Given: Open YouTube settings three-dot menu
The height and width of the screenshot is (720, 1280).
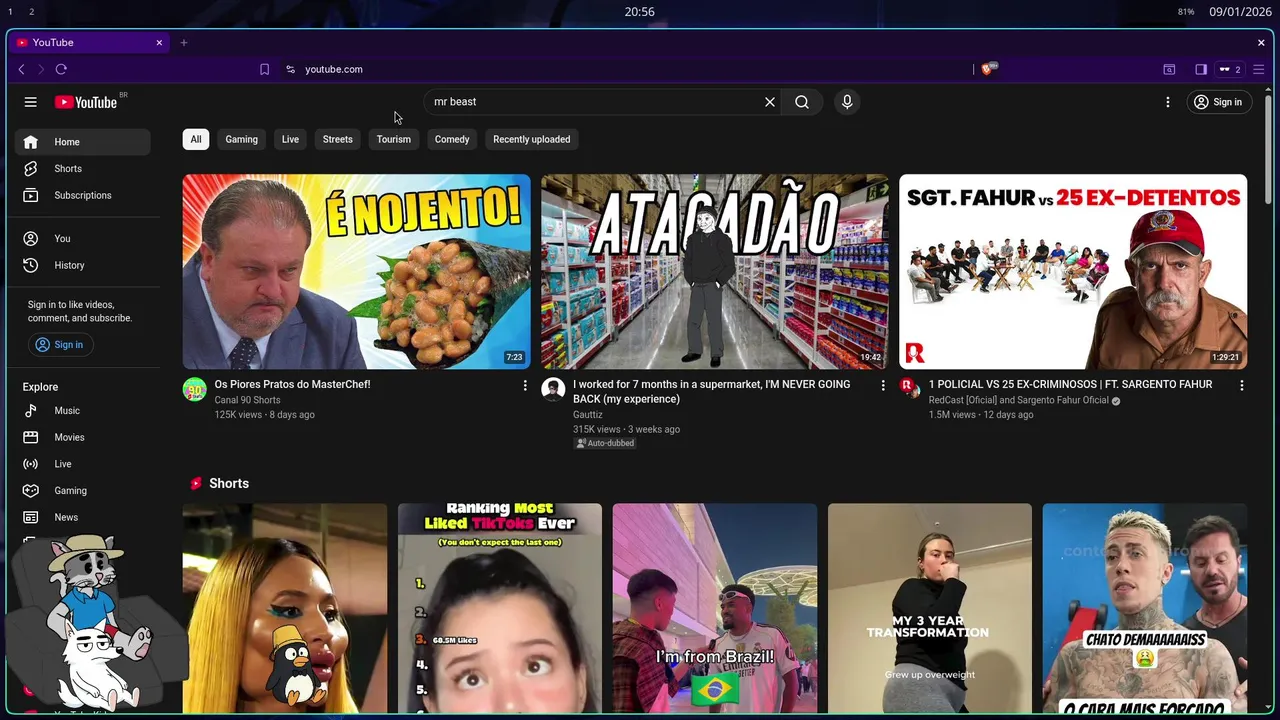Looking at the screenshot, I should tap(1167, 102).
